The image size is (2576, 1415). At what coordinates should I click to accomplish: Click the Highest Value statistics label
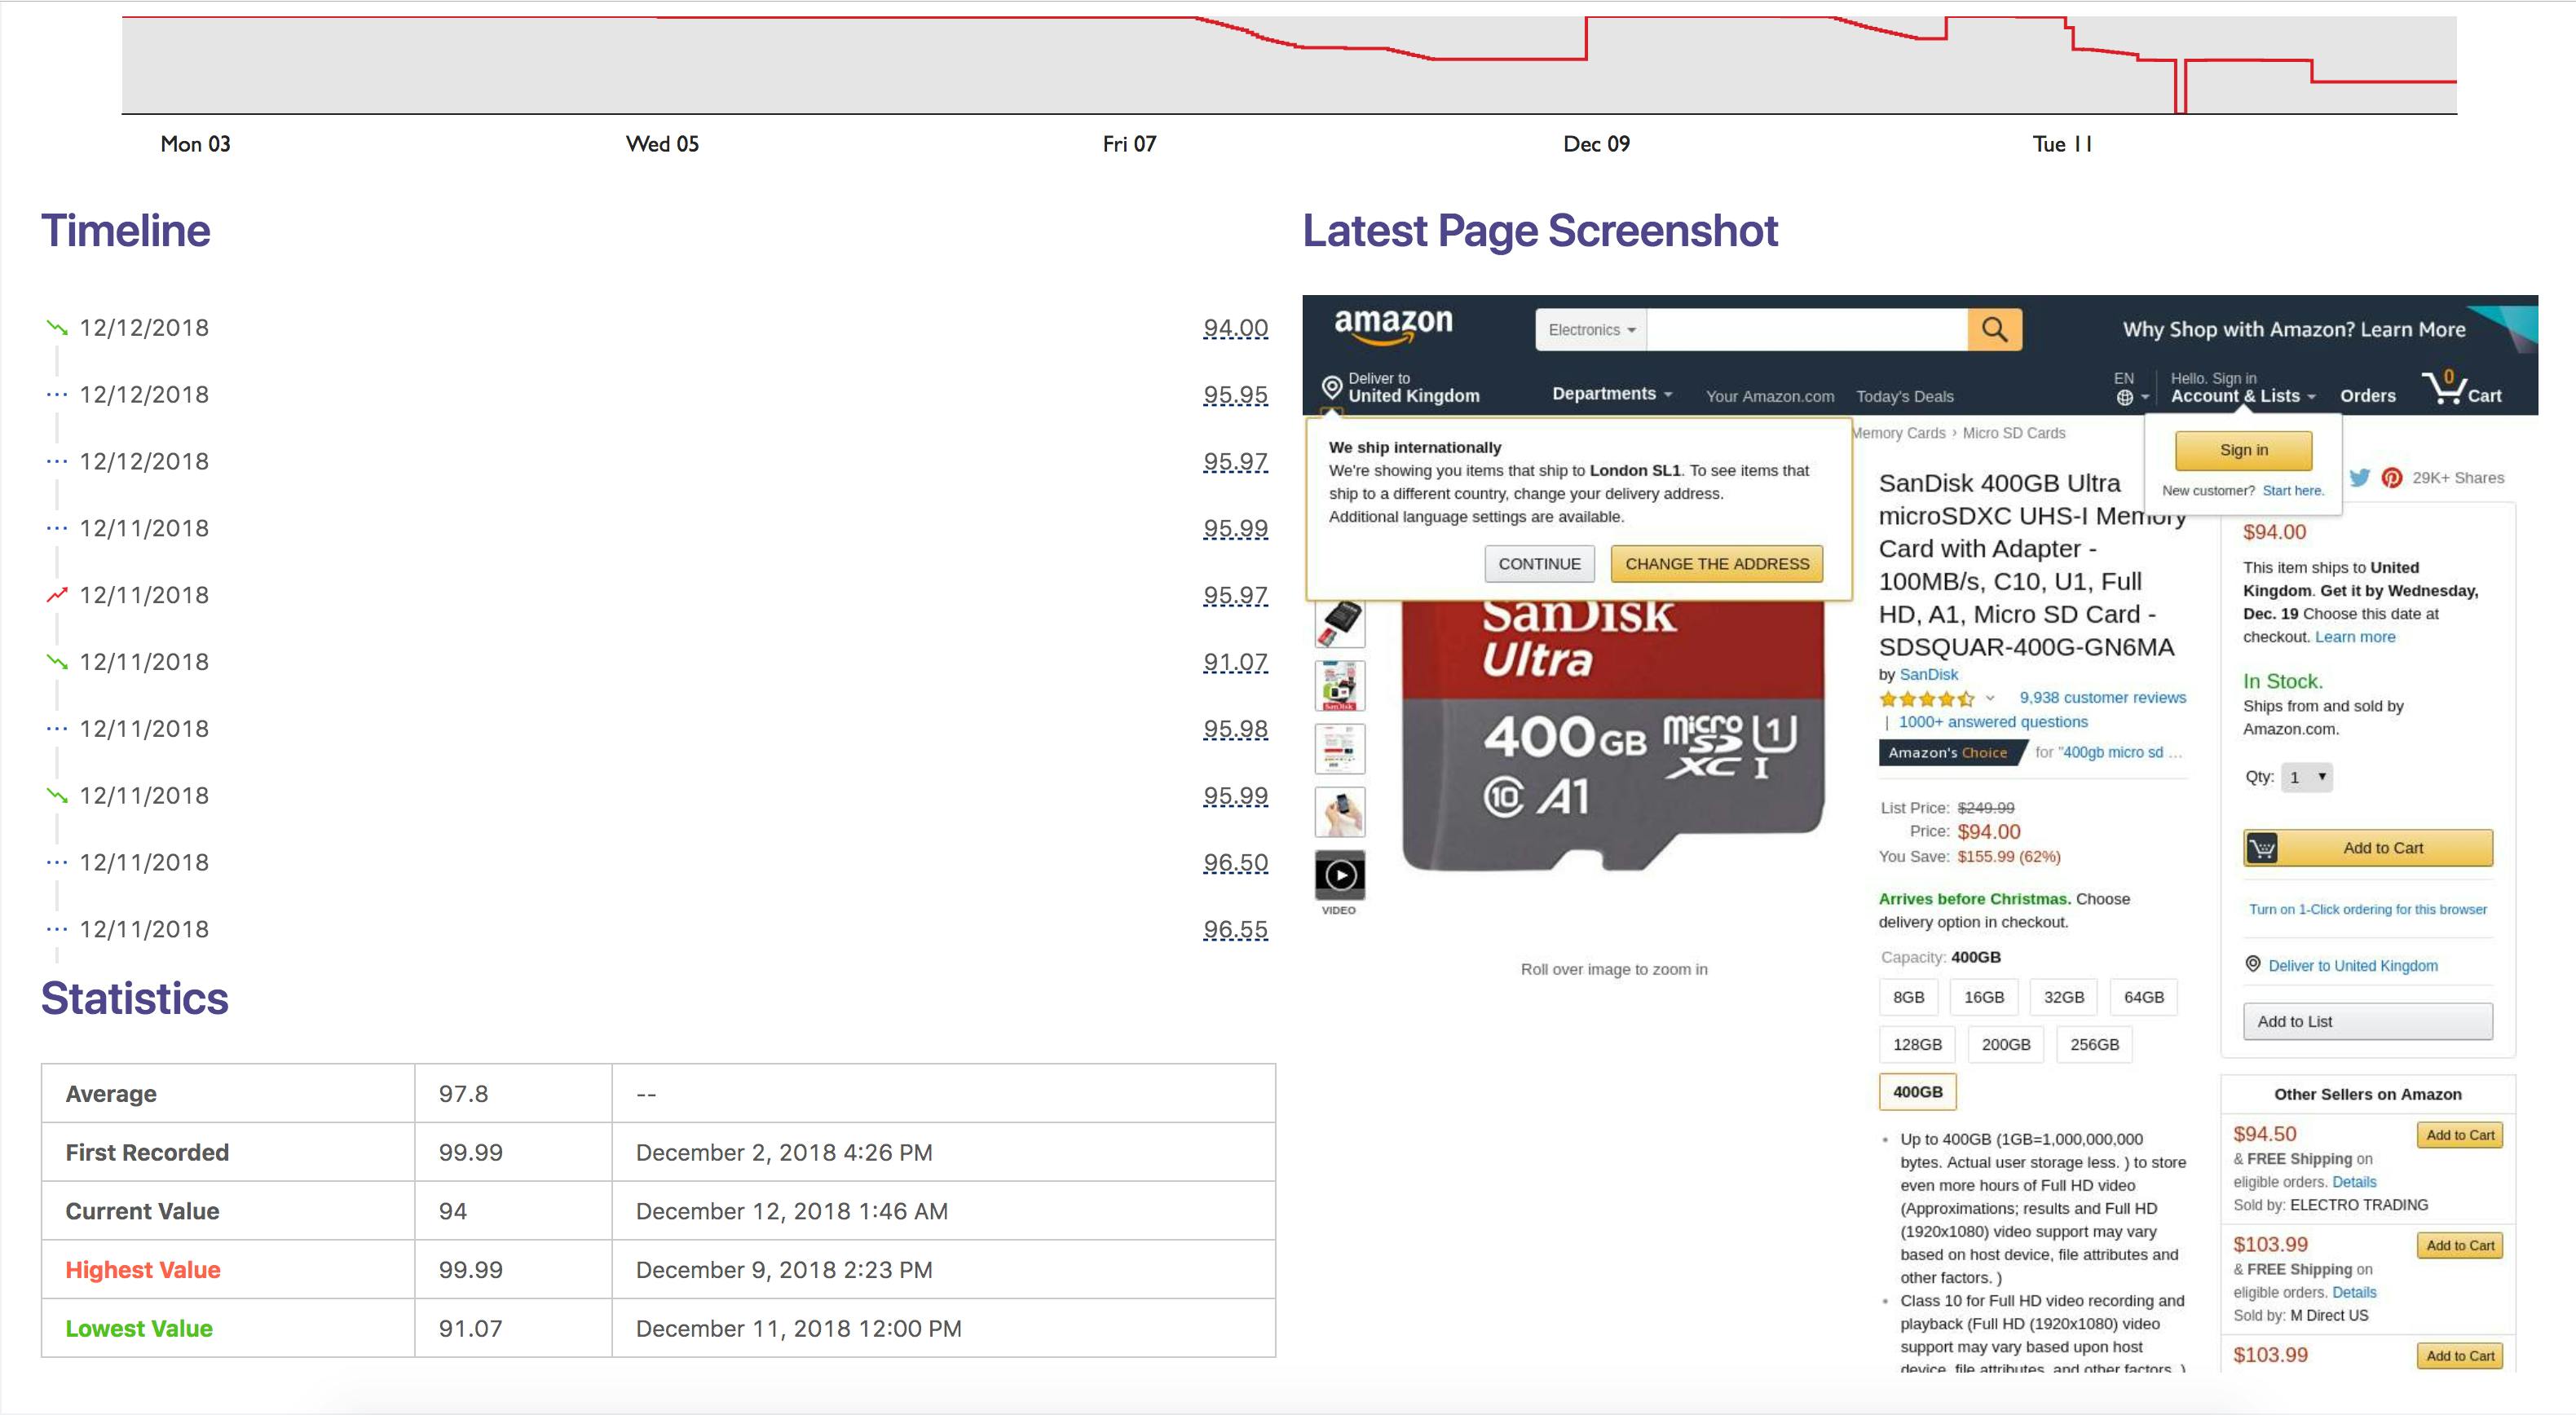pyautogui.click(x=143, y=1270)
